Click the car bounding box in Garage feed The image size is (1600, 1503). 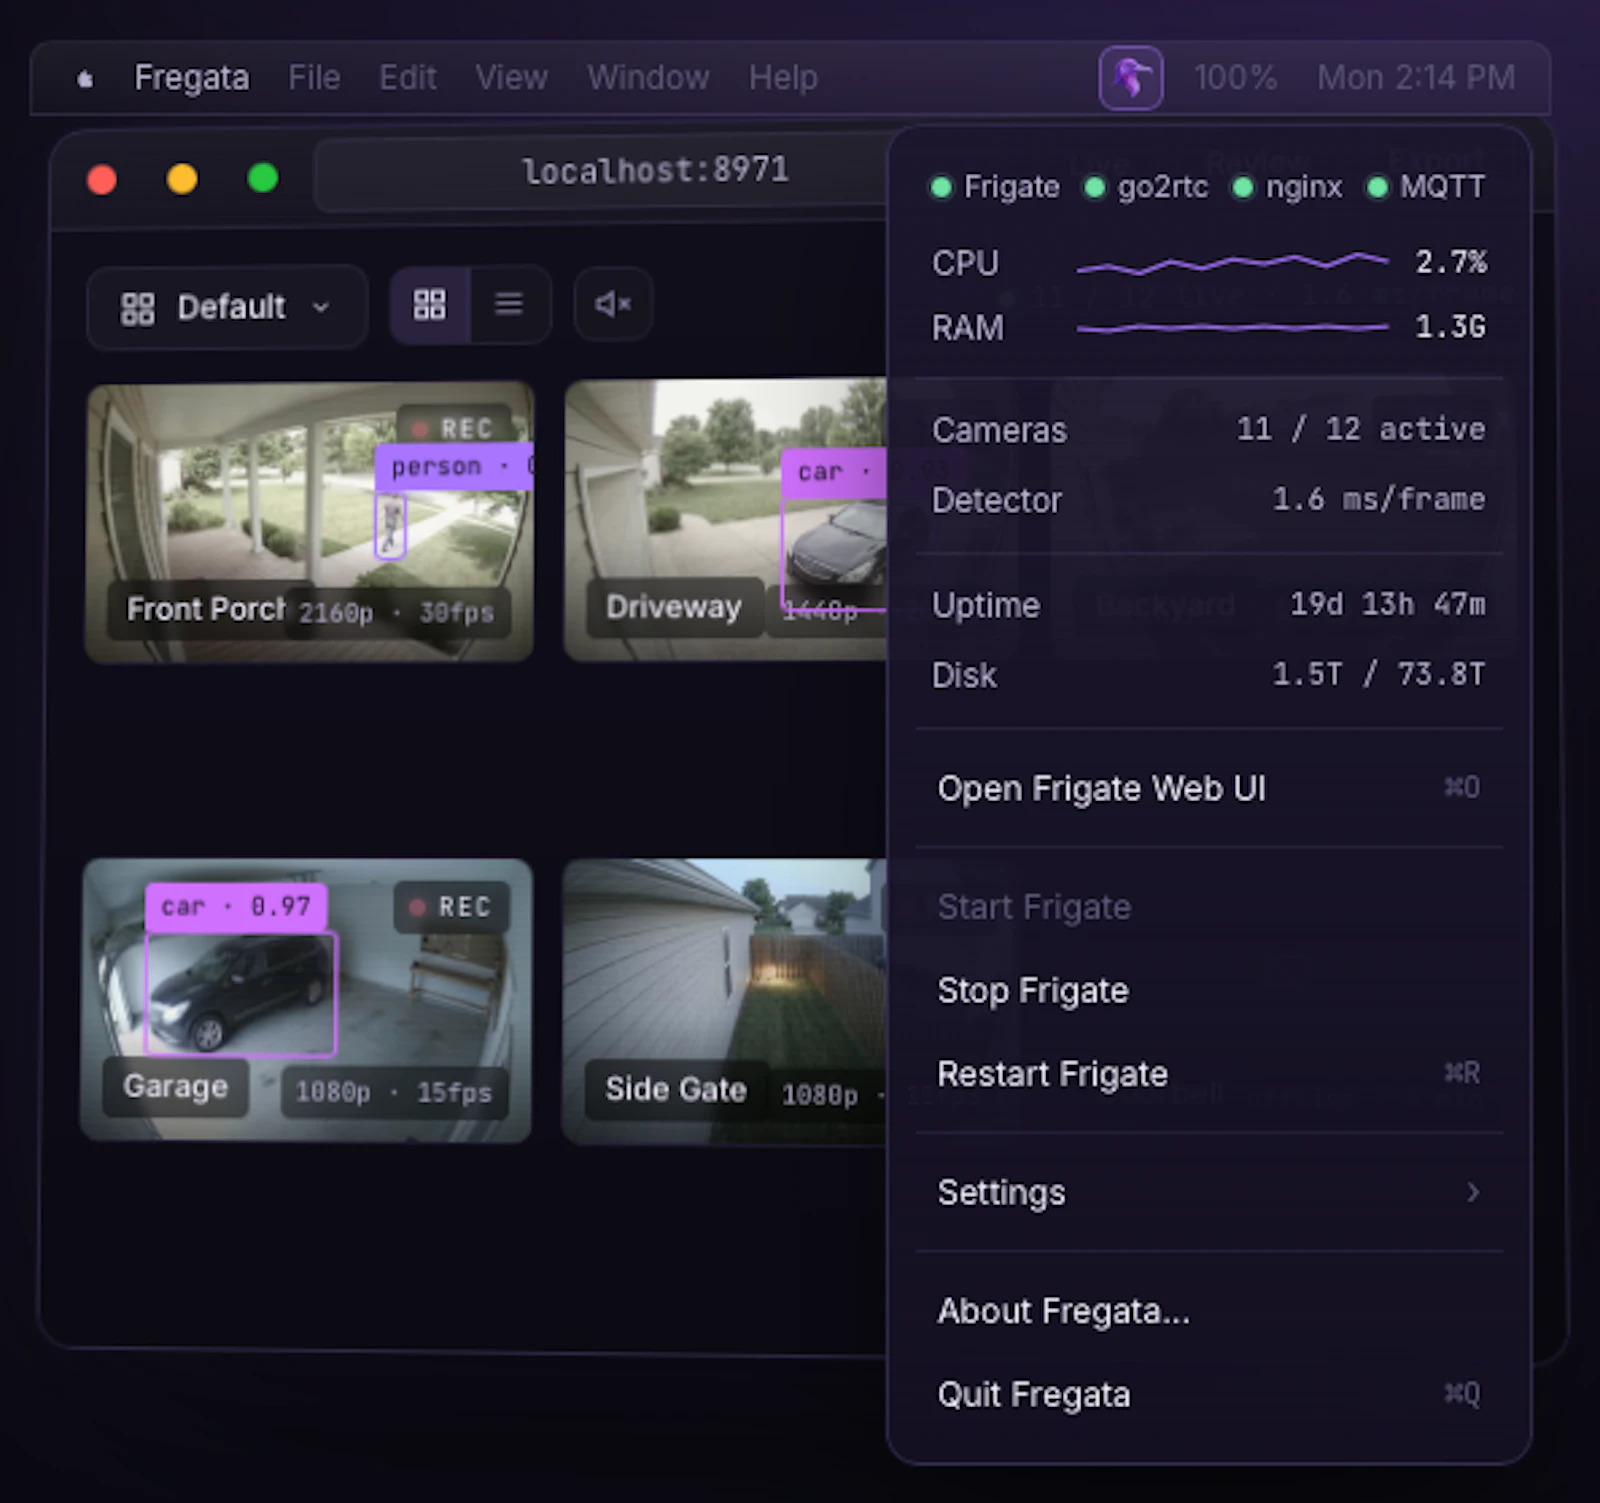coord(241,993)
